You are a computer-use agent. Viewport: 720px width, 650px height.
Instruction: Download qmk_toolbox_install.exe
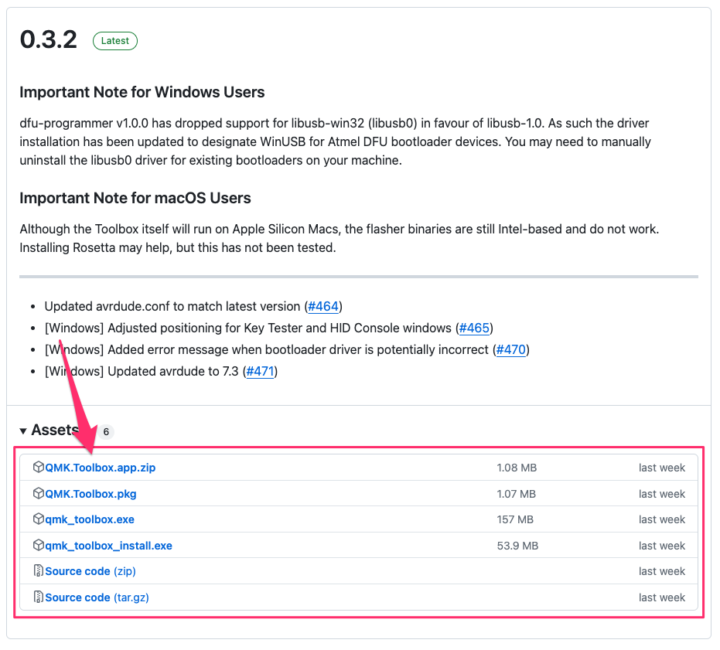click(108, 545)
